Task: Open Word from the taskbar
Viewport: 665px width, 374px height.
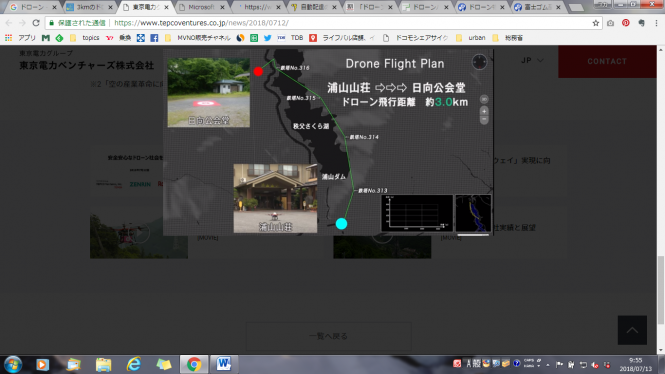Action: click(223, 364)
